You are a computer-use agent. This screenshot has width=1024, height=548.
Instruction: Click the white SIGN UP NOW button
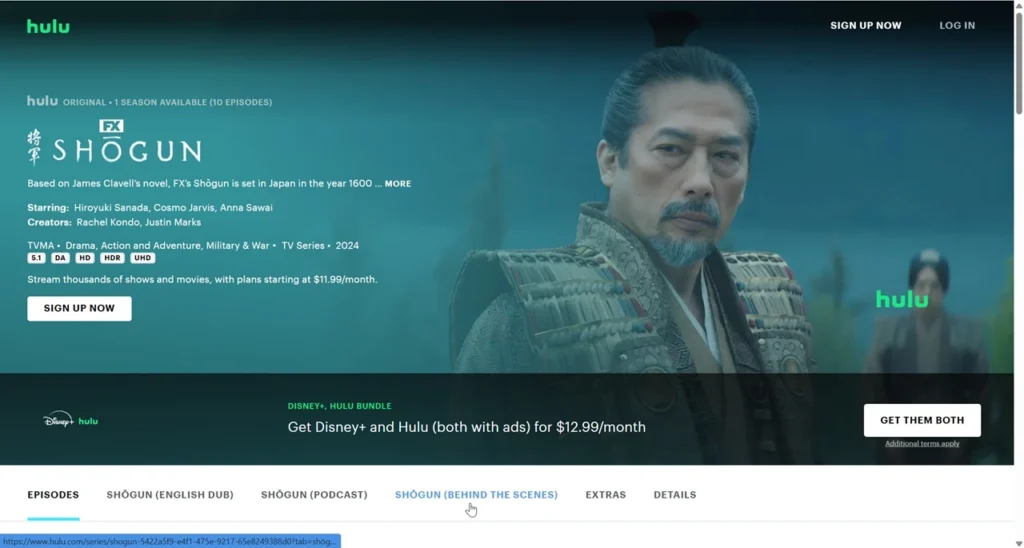pyautogui.click(x=79, y=308)
